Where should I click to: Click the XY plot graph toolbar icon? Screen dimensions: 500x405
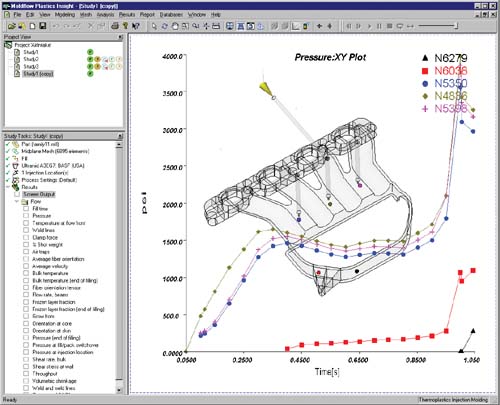295,26
